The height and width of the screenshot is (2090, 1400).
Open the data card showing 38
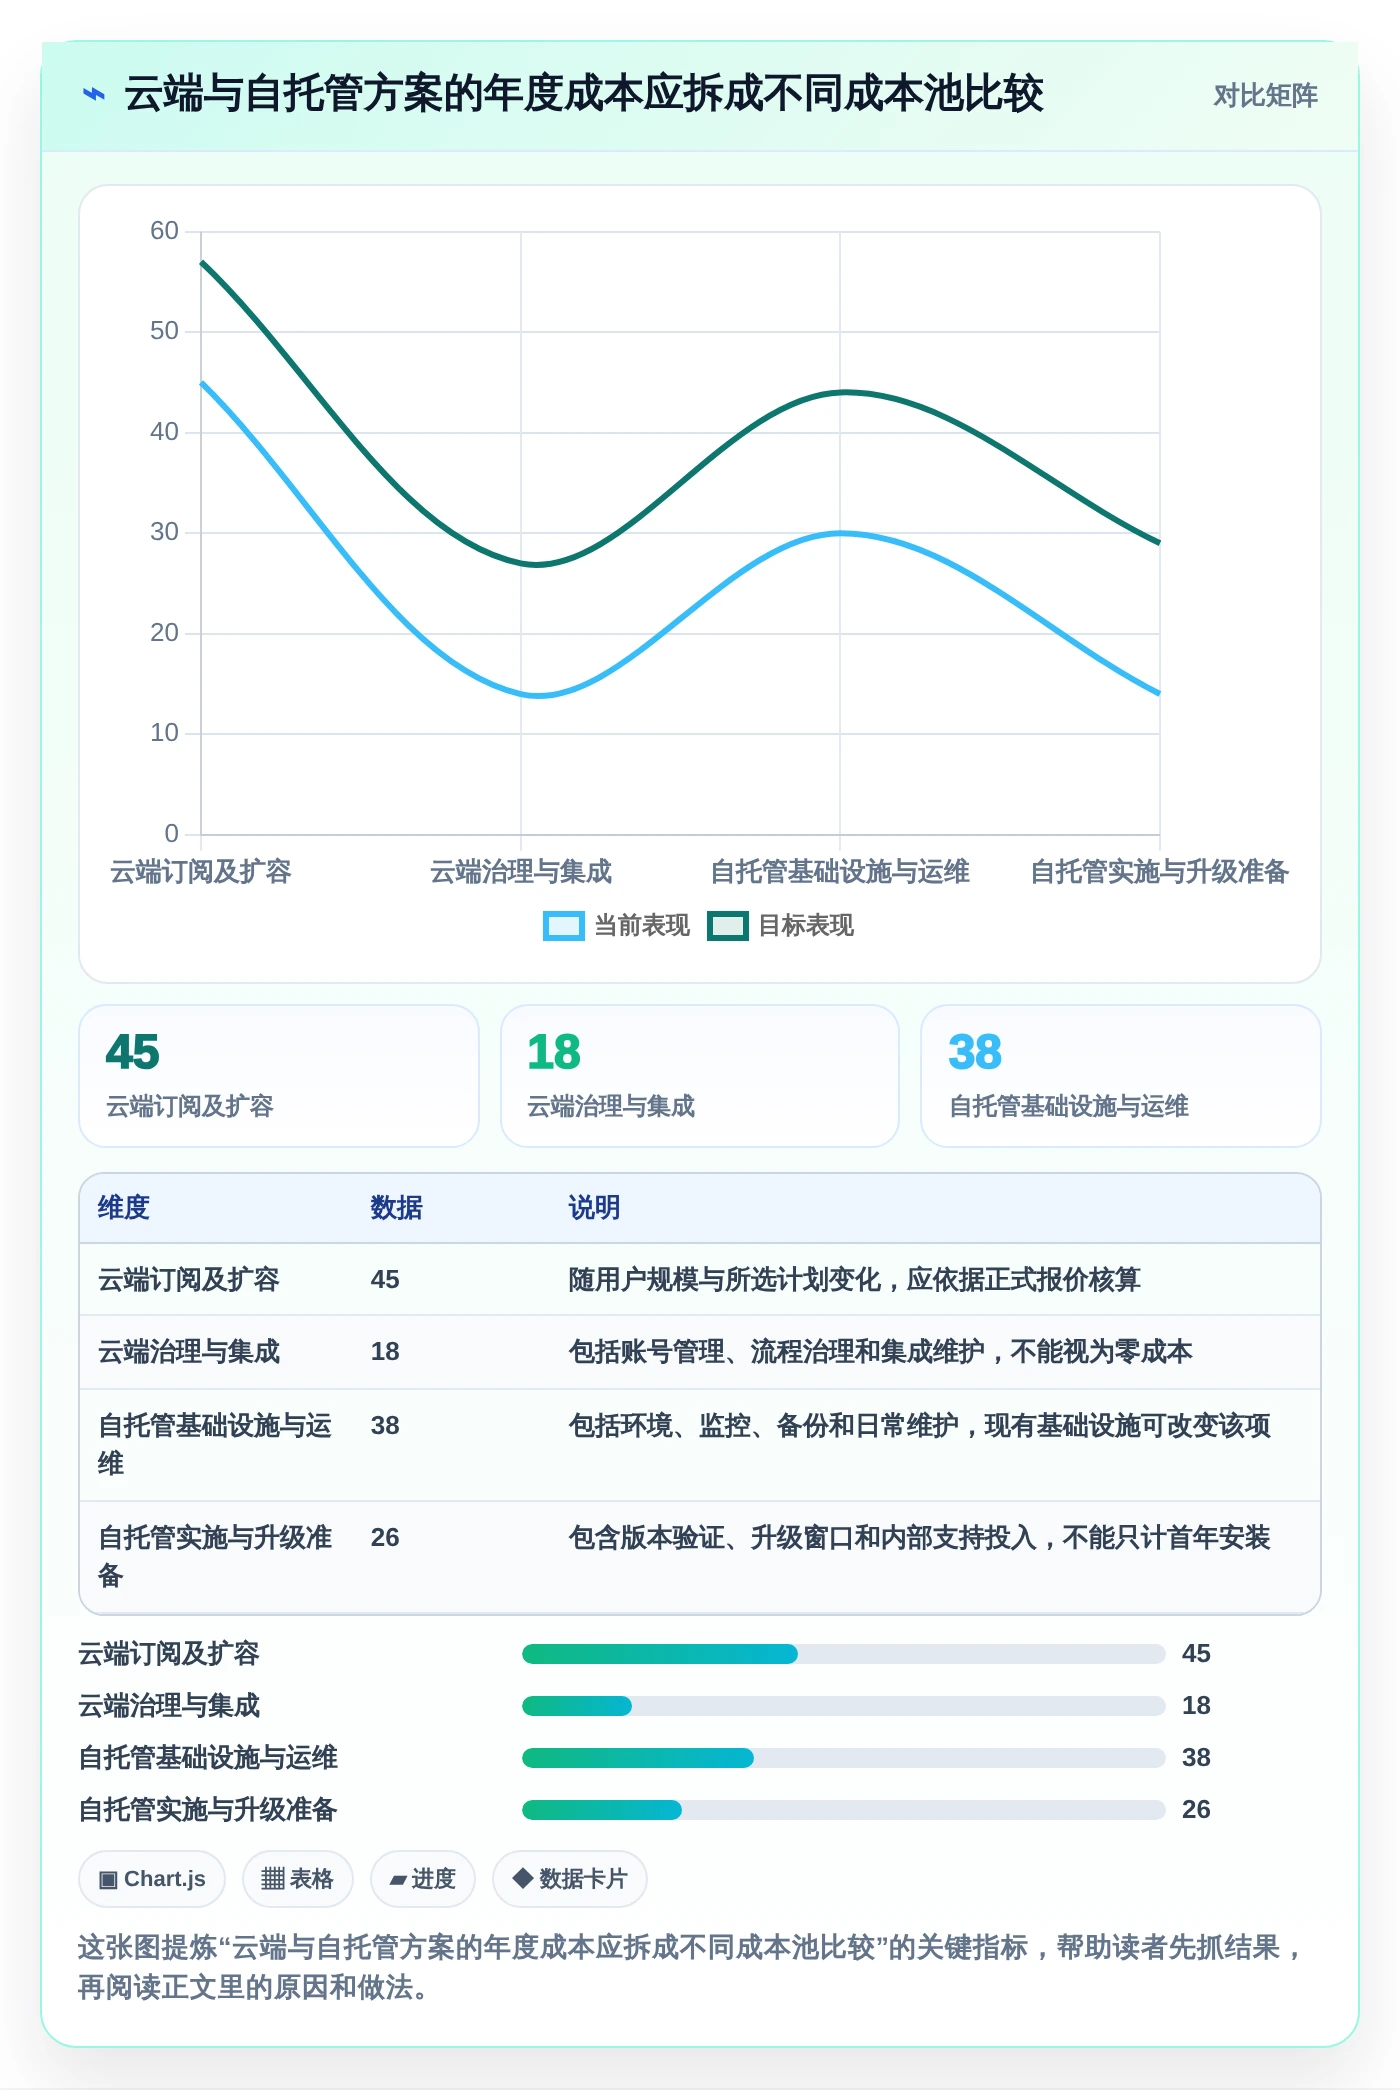pyautogui.click(x=1121, y=1076)
